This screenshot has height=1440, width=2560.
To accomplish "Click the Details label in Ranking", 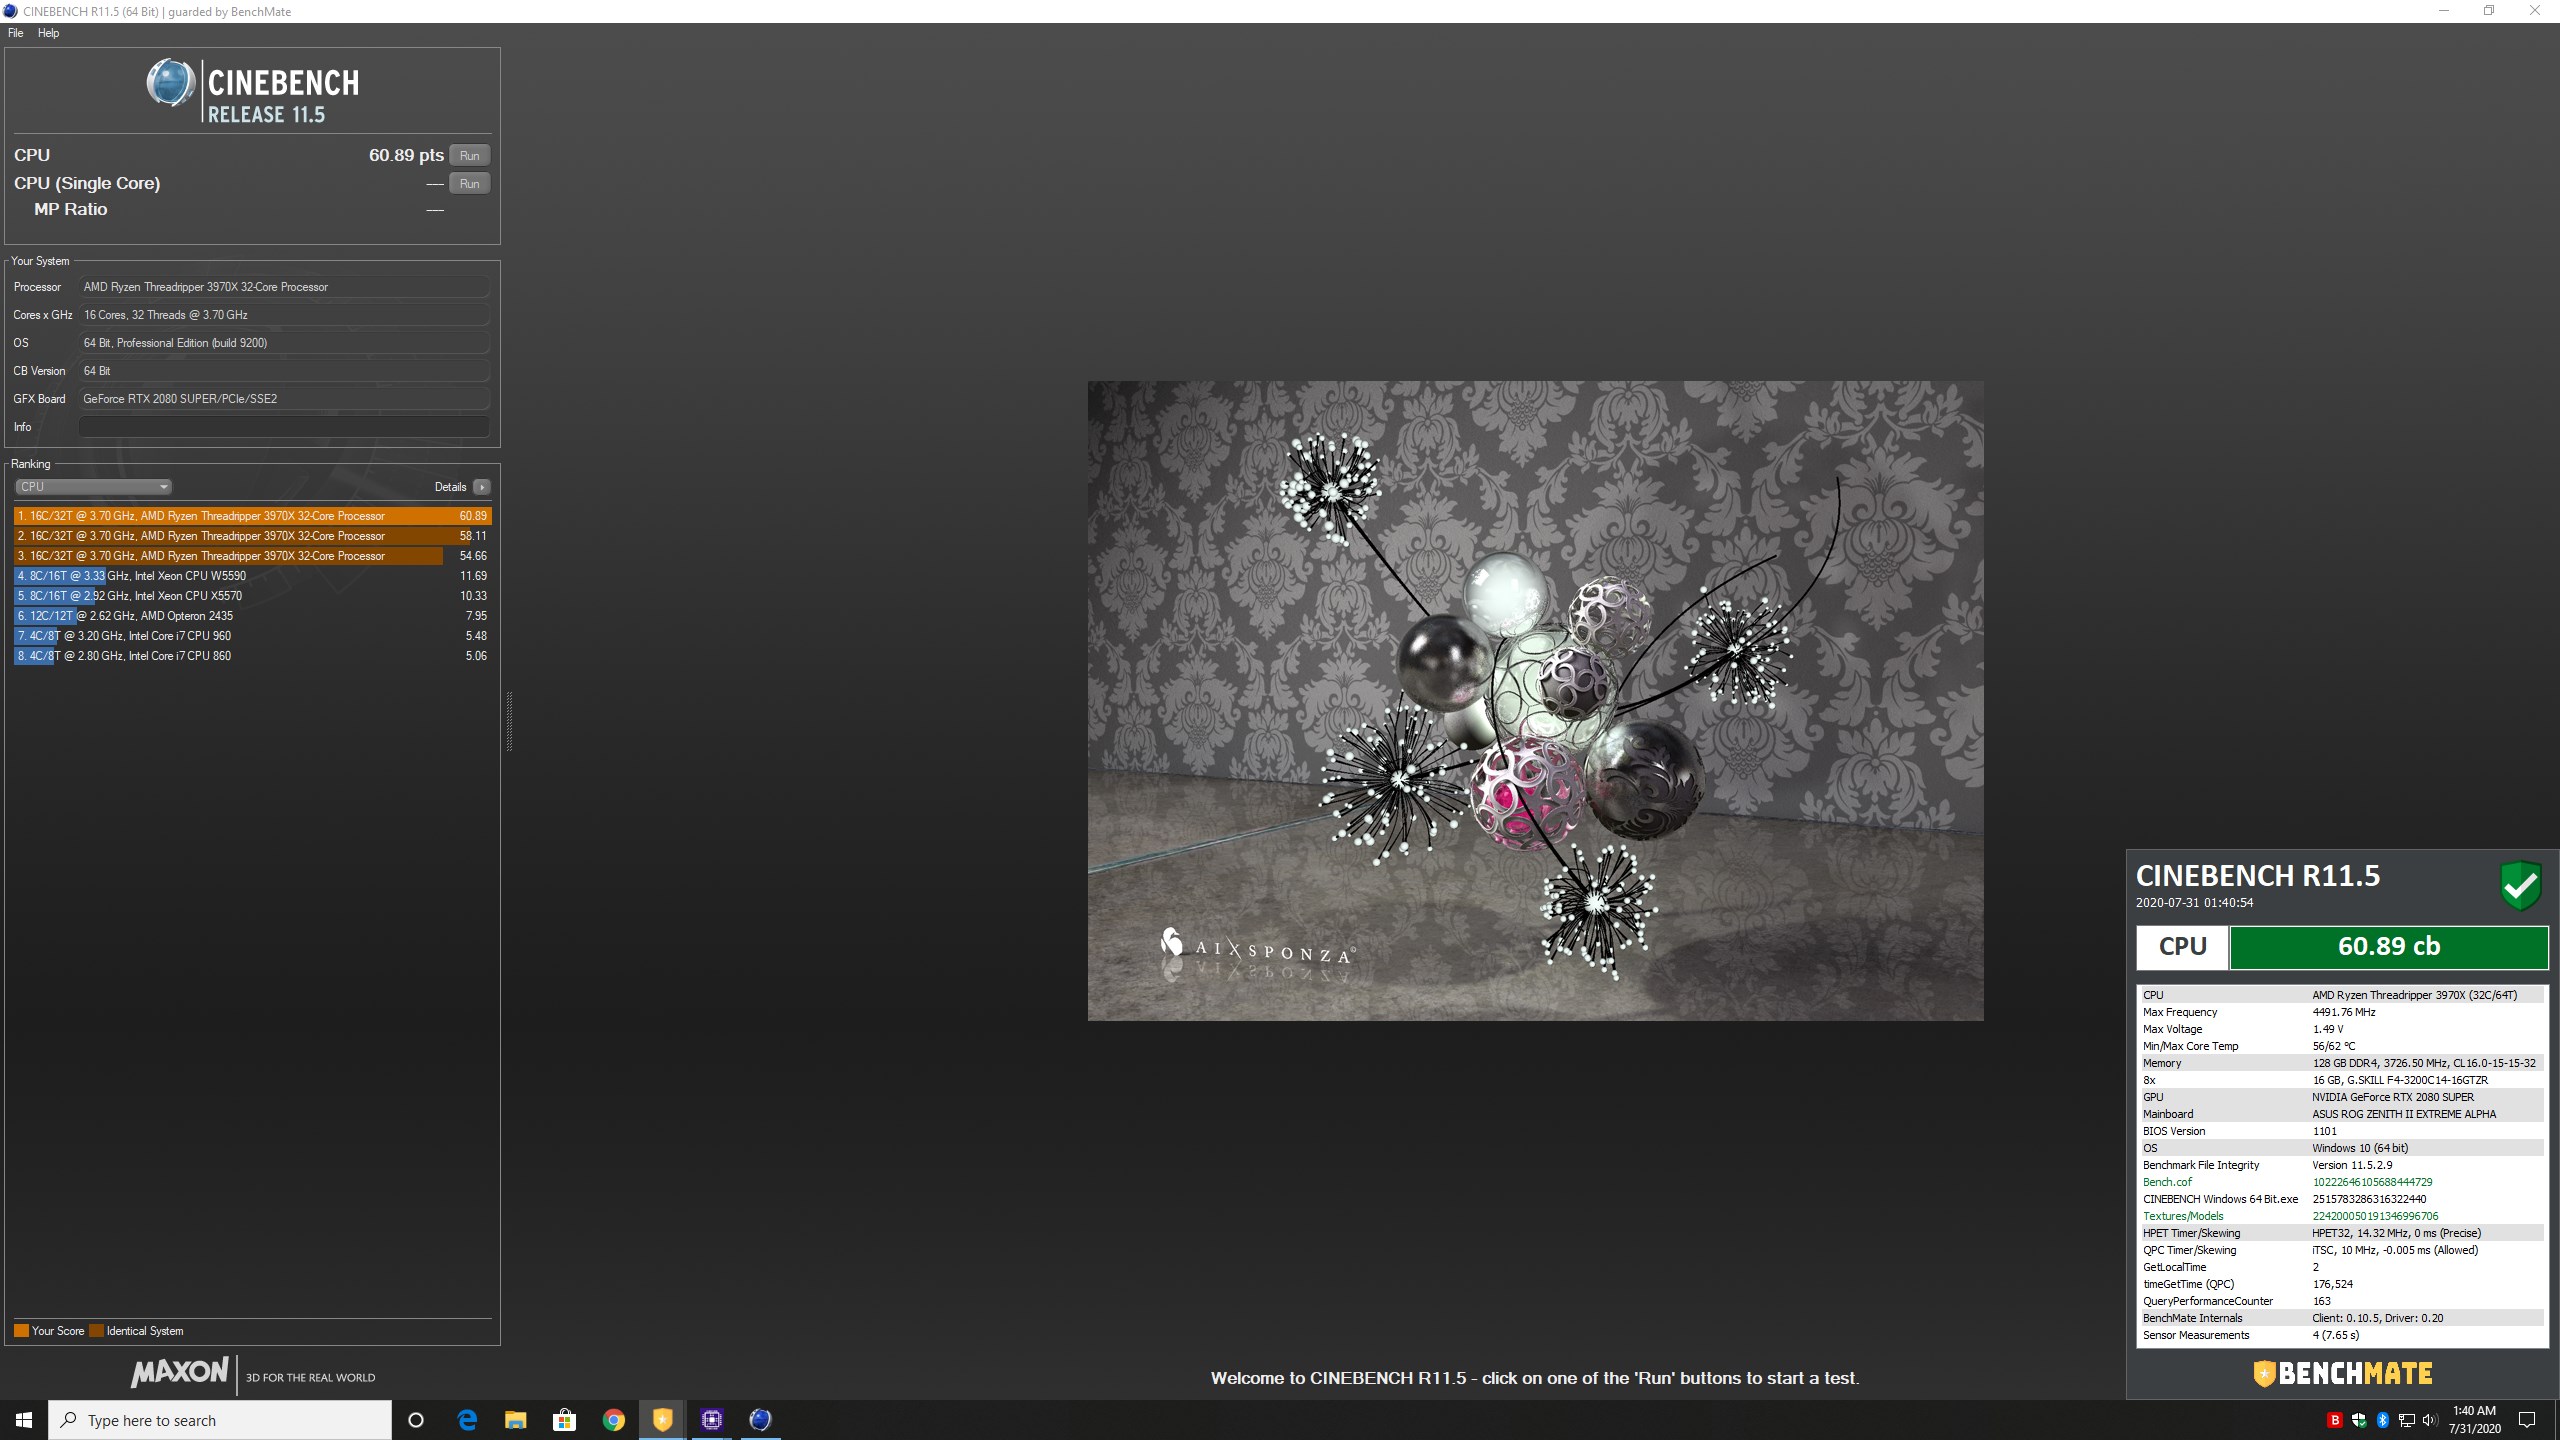I will click(450, 487).
